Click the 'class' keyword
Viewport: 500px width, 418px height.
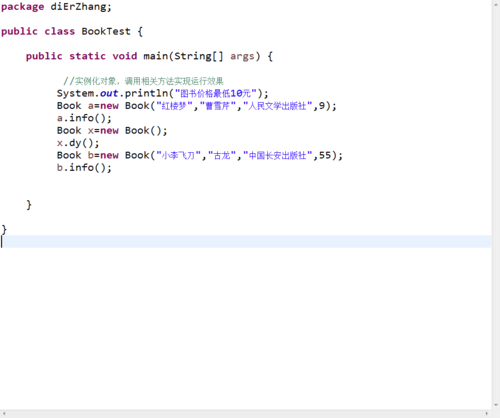60,31
